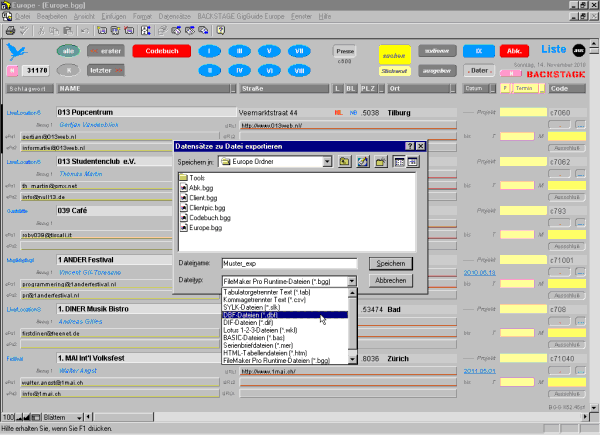
Task: Toggle the green 'alle' oval button
Action: point(67,50)
